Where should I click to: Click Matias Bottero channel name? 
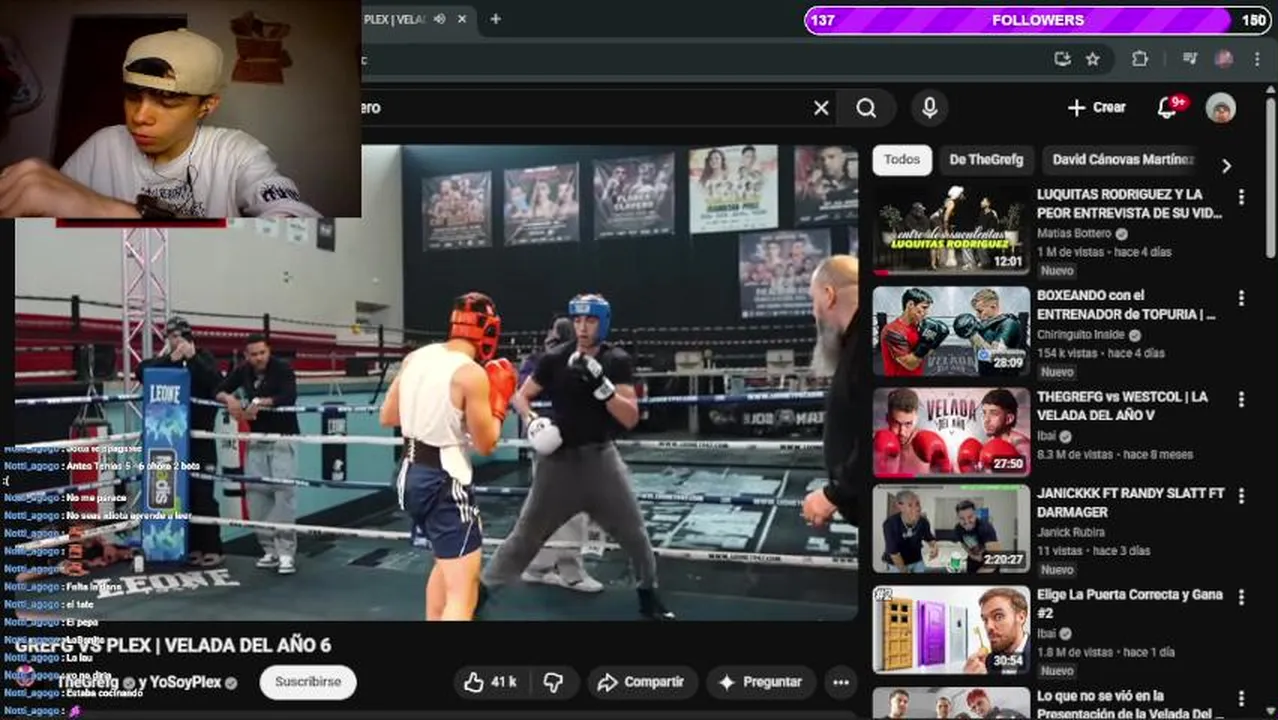(x=1074, y=233)
